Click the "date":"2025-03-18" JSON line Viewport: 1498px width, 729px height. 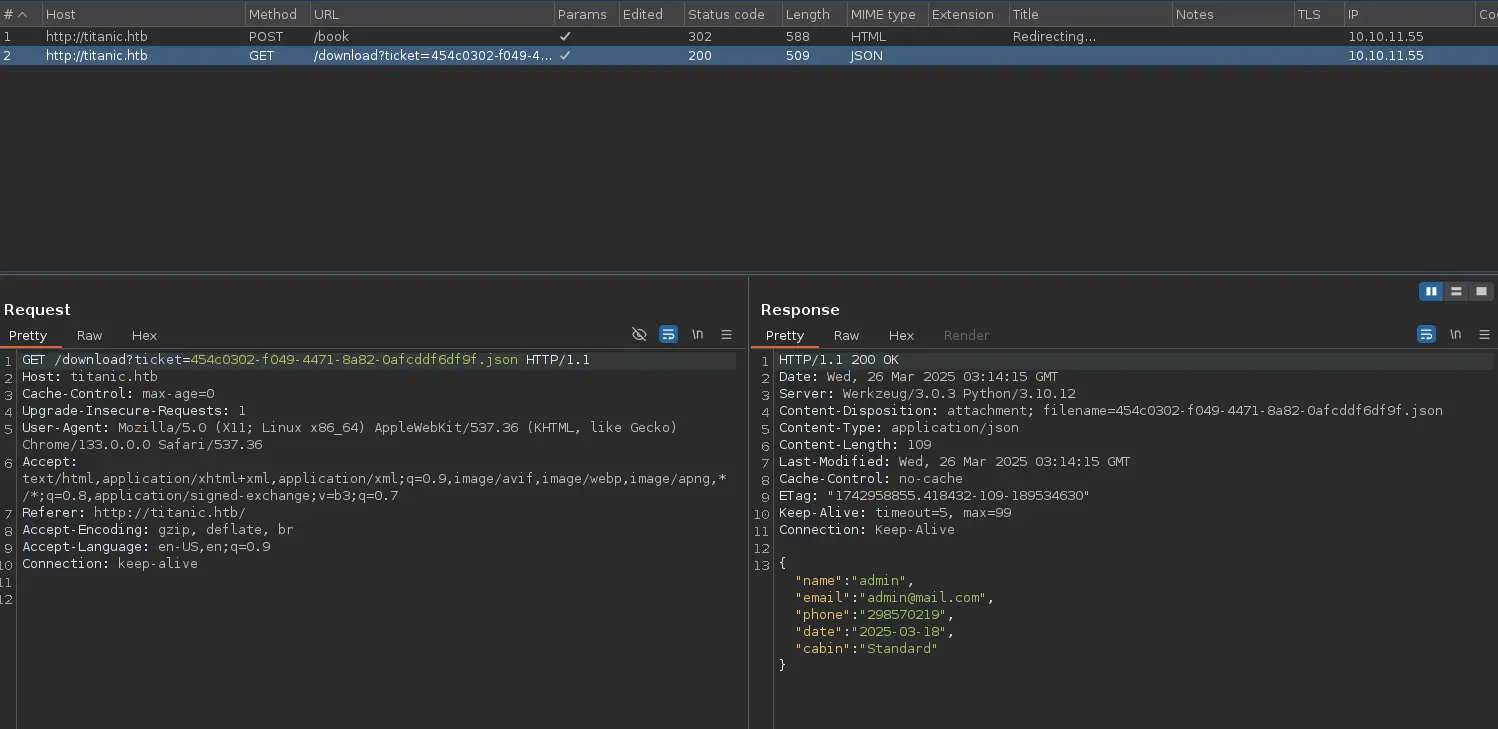874,632
